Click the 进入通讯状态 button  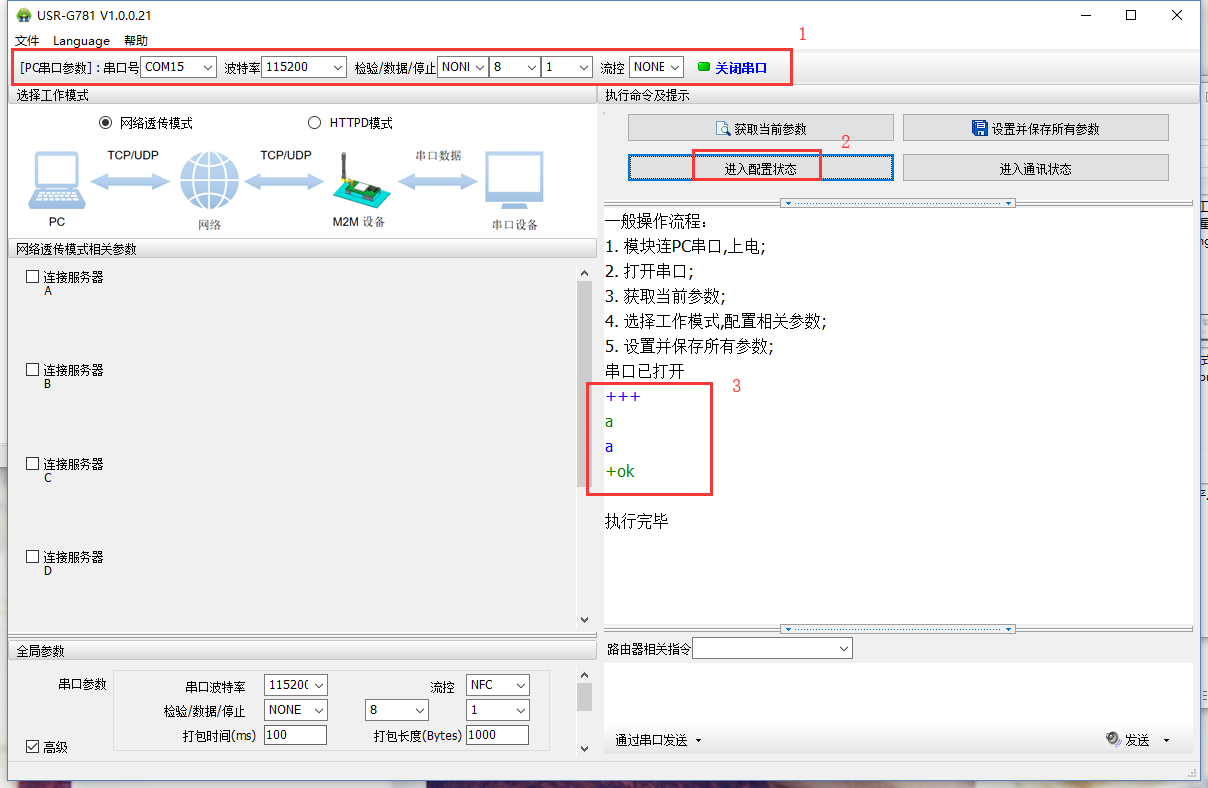pos(1035,168)
